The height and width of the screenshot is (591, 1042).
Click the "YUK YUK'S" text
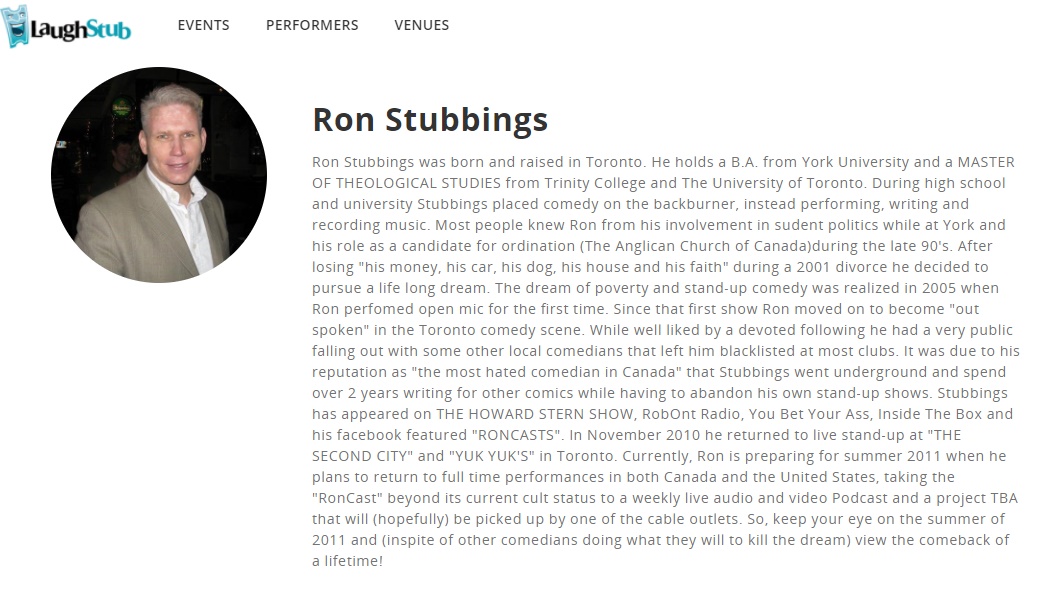(x=492, y=456)
